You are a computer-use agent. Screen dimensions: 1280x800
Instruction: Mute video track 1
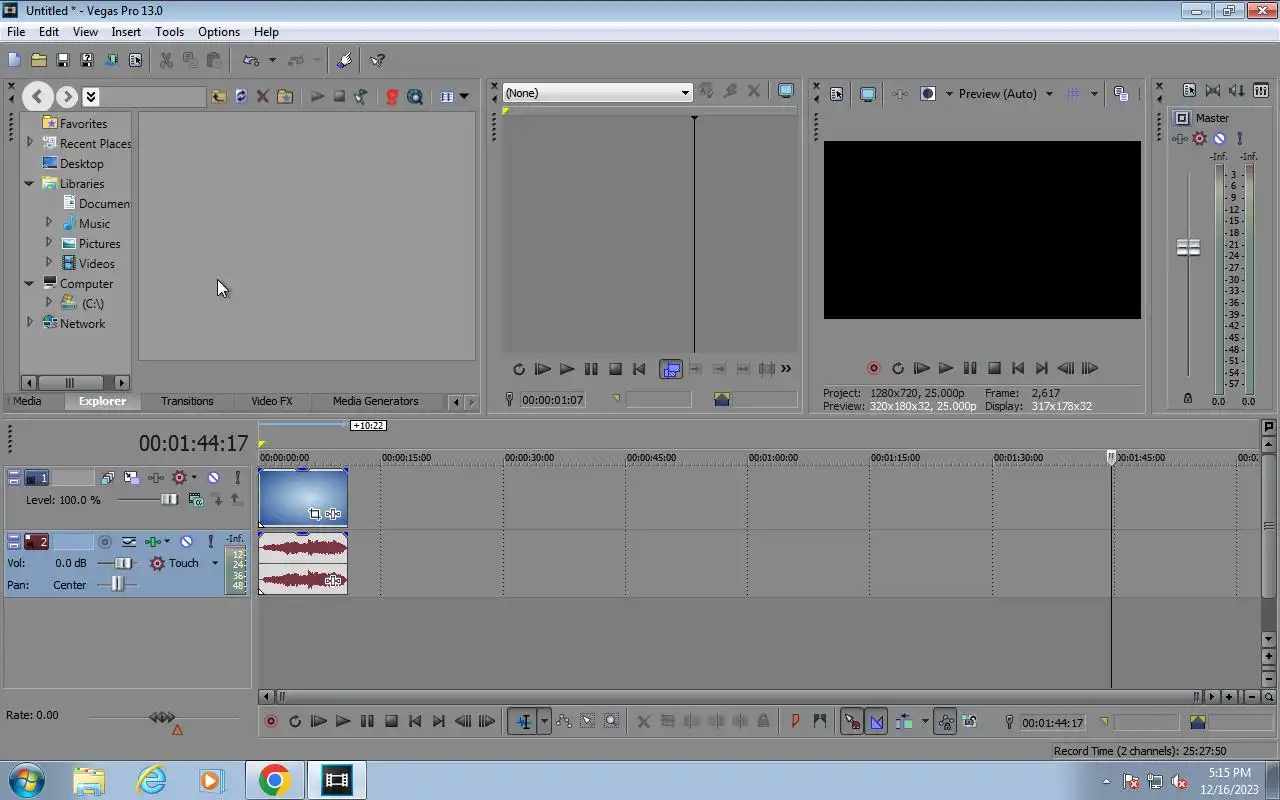pos(213,478)
